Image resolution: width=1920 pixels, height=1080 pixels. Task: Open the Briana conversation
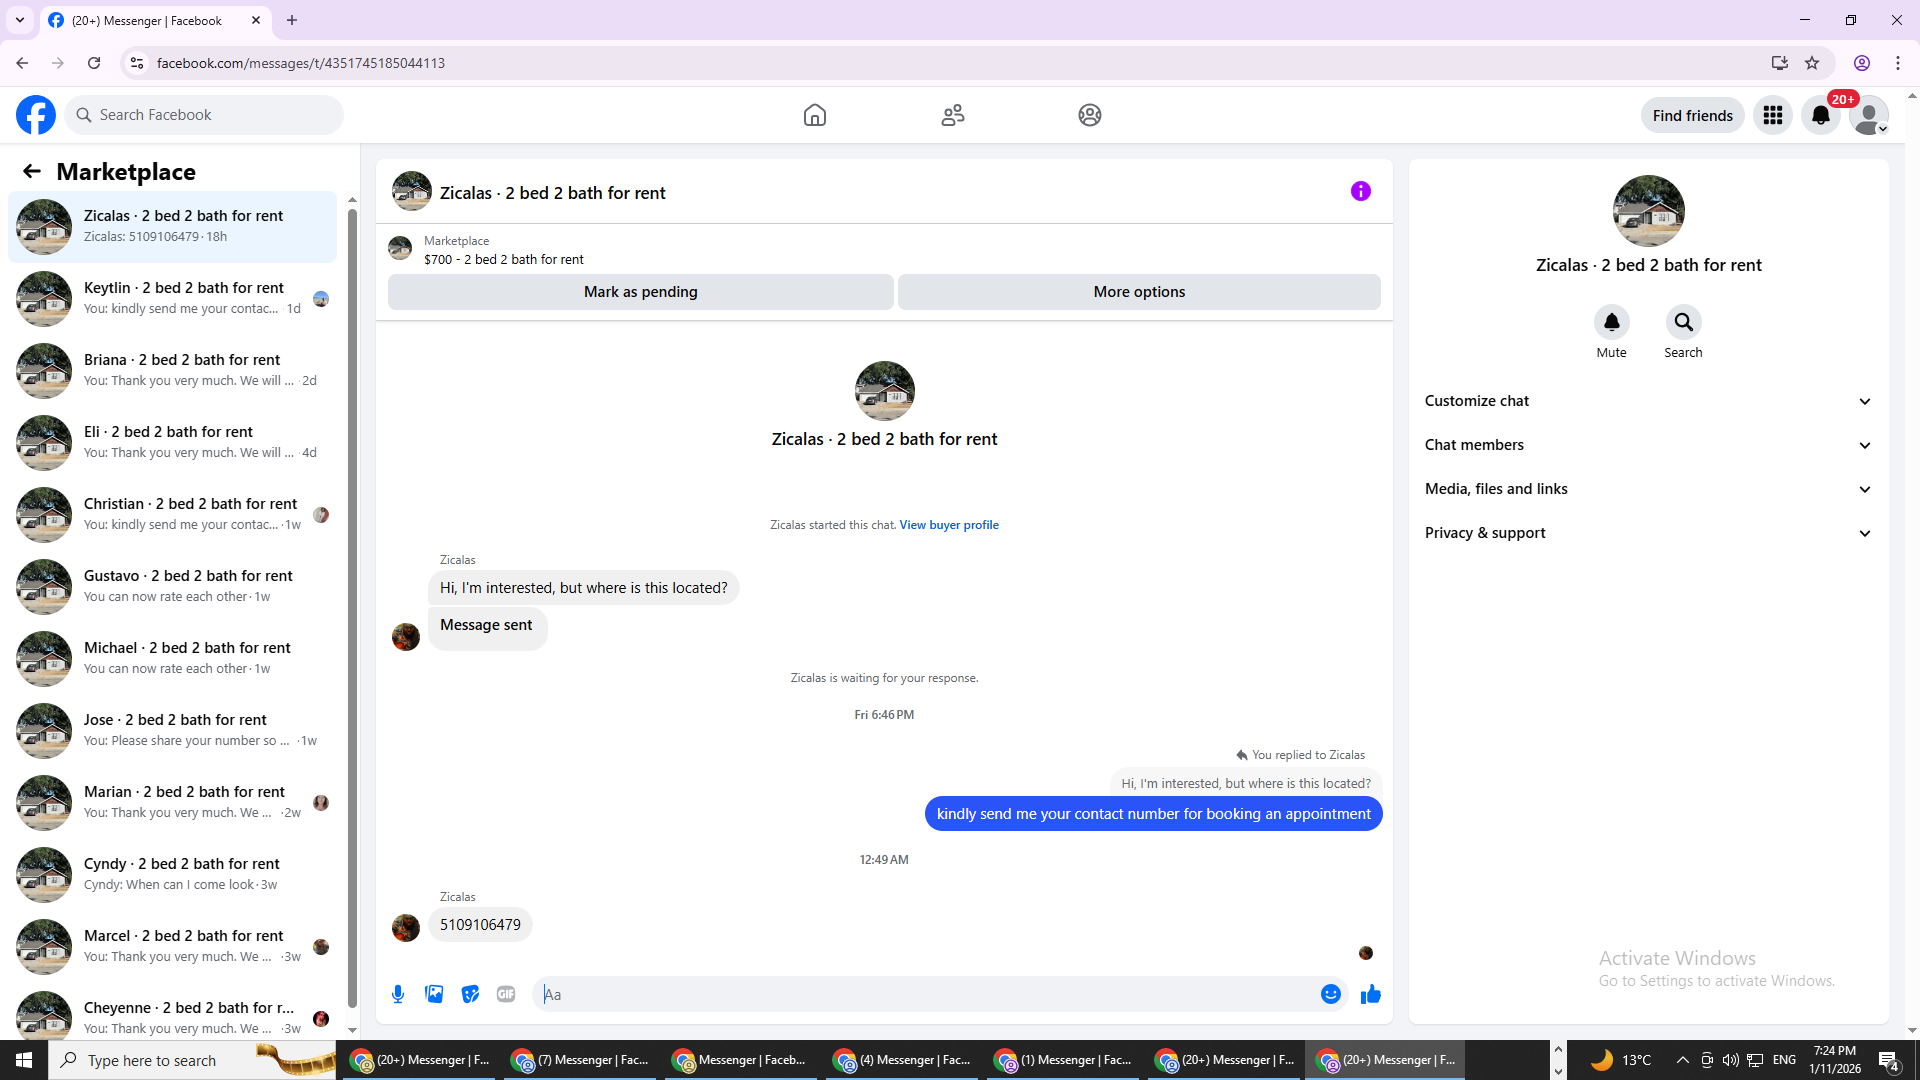(x=172, y=371)
